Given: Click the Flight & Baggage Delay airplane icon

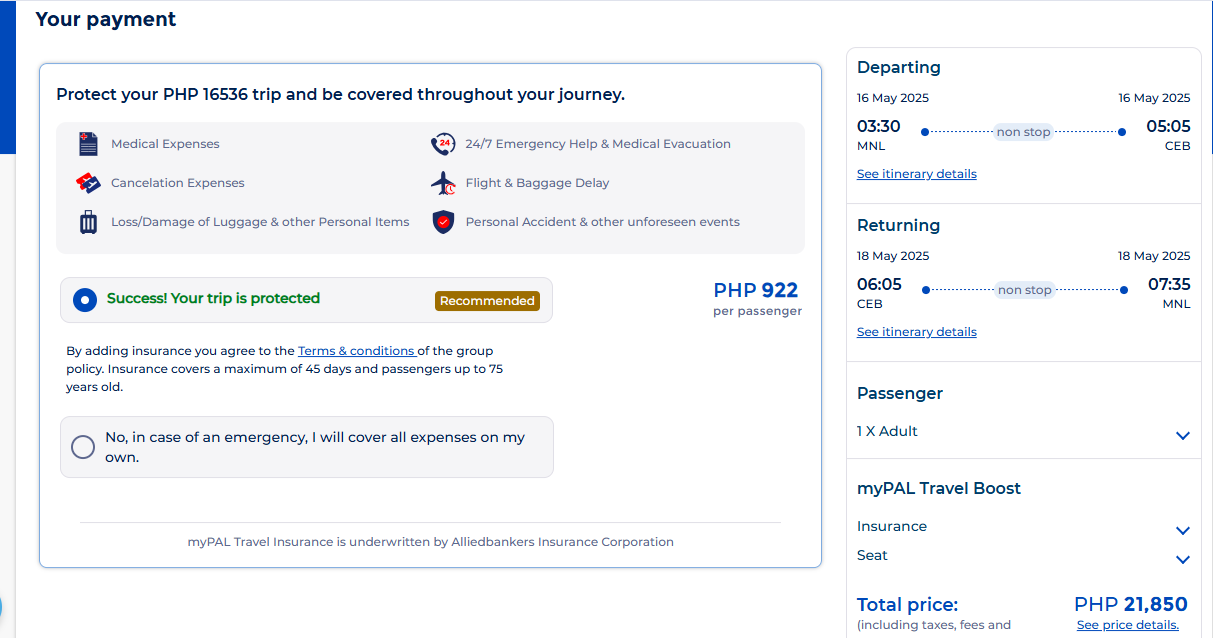Looking at the screenshot, I should click(443, 183).
